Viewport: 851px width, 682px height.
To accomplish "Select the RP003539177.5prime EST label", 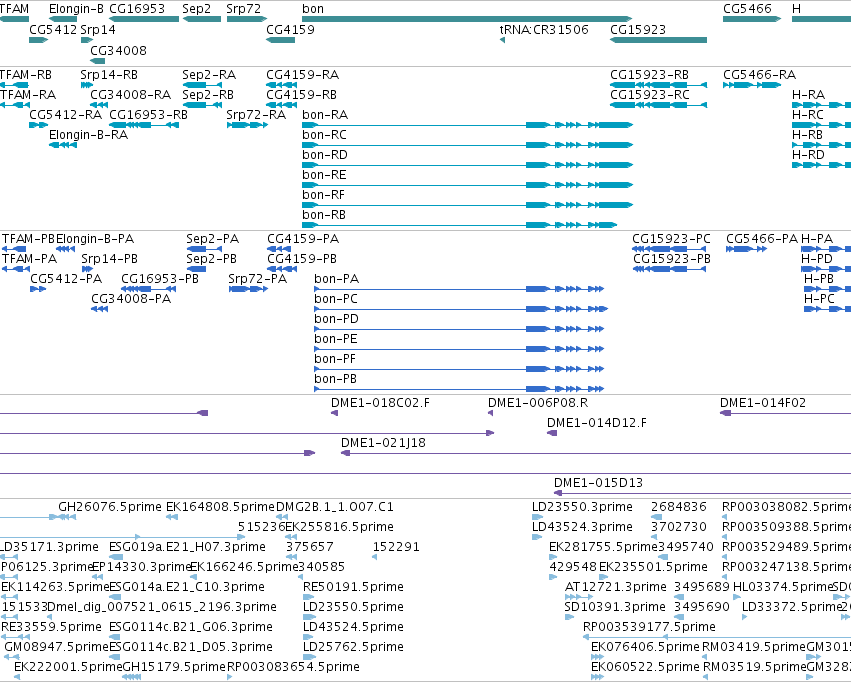I will (x=649, y=627).
